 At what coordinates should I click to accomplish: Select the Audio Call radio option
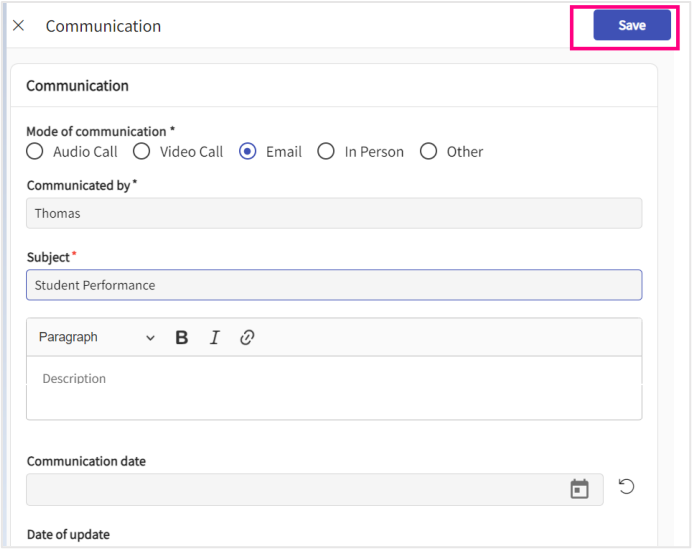click(x=35, y=152)
